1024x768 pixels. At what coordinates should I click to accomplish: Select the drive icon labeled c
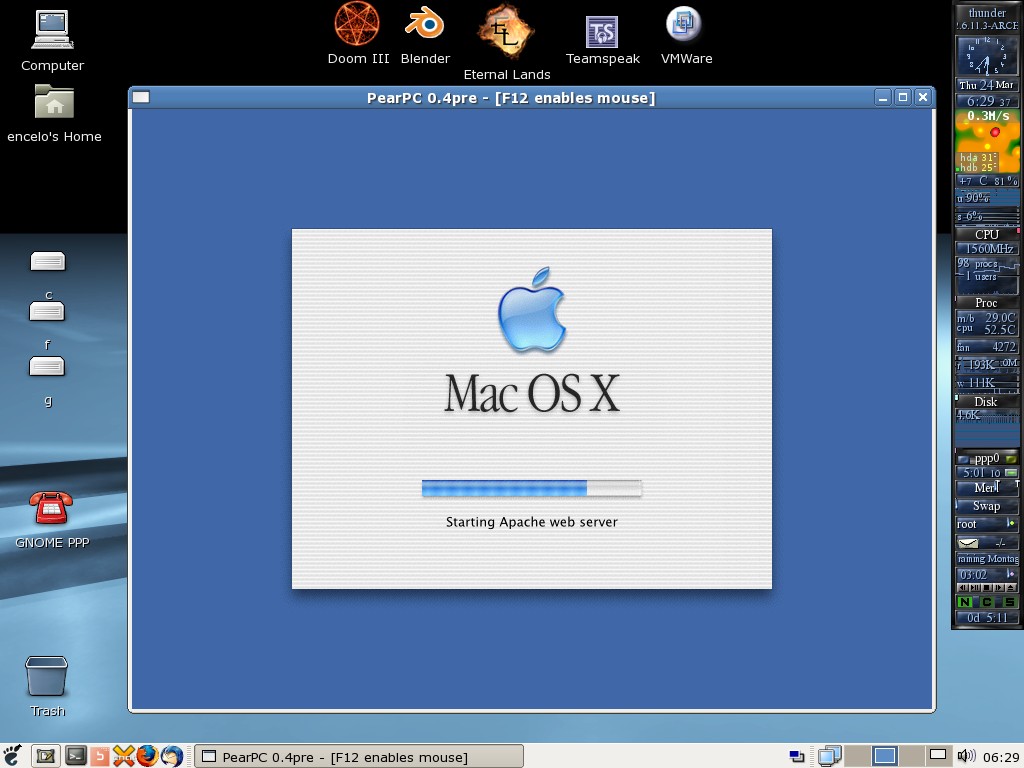click(x=48, y=261)
